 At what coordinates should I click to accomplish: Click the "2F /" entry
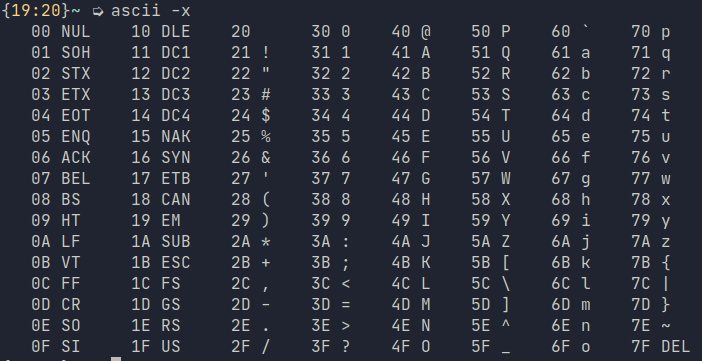tap(251, 347)
